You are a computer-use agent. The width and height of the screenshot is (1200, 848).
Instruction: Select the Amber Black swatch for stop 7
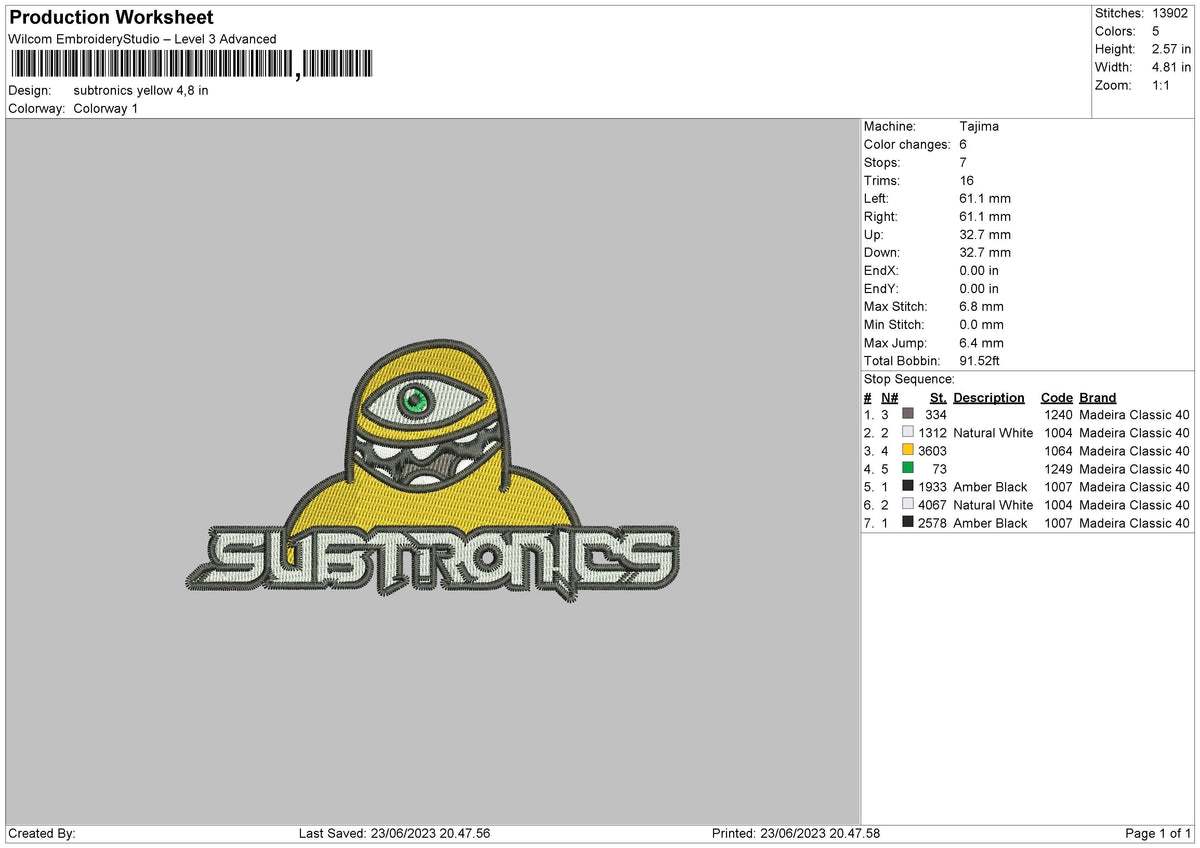coord(908,523)
